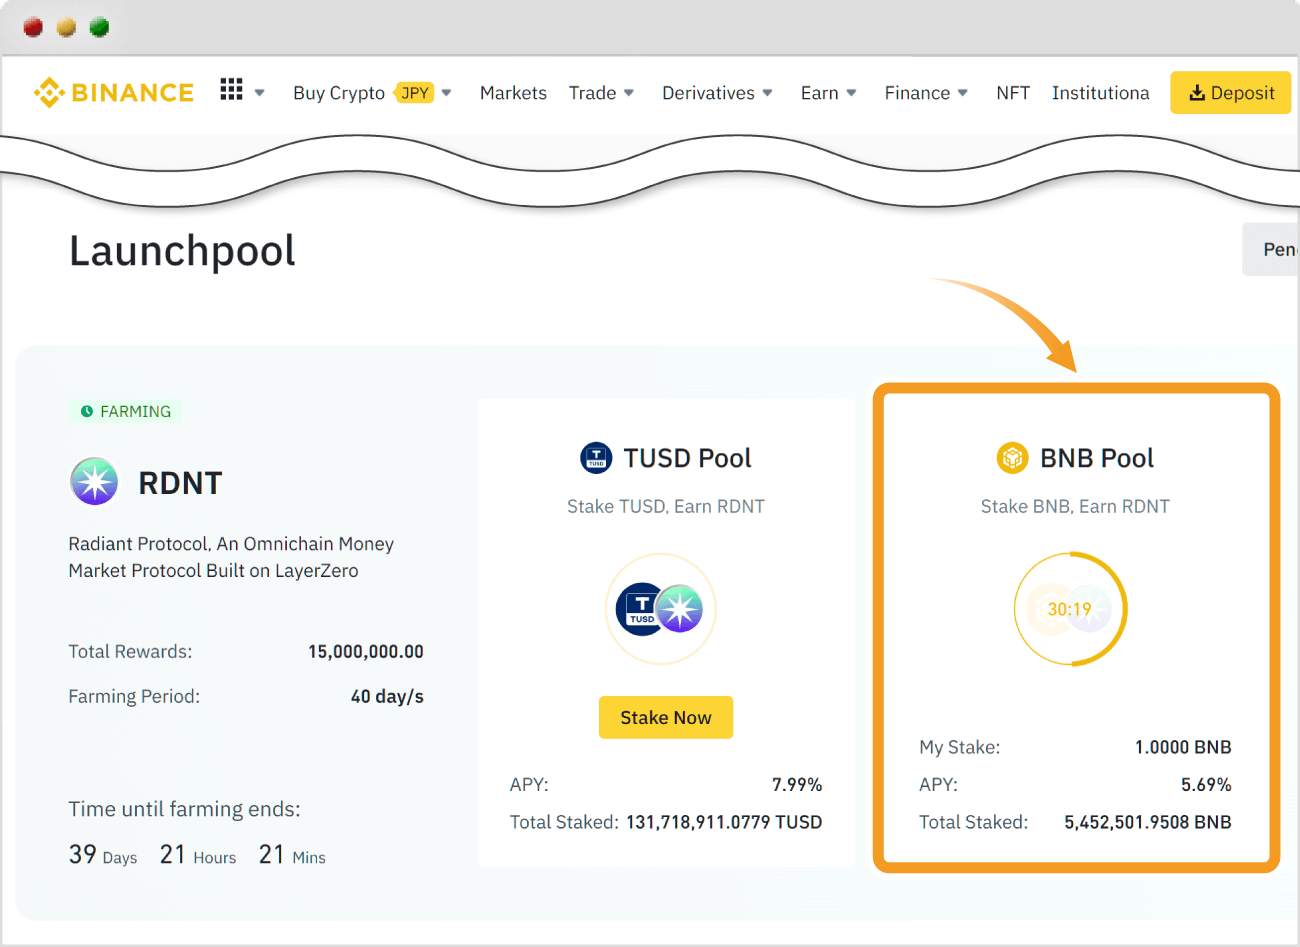
Task: Click the red window close button
Action: pyautogui.click(x=33, y=27)
